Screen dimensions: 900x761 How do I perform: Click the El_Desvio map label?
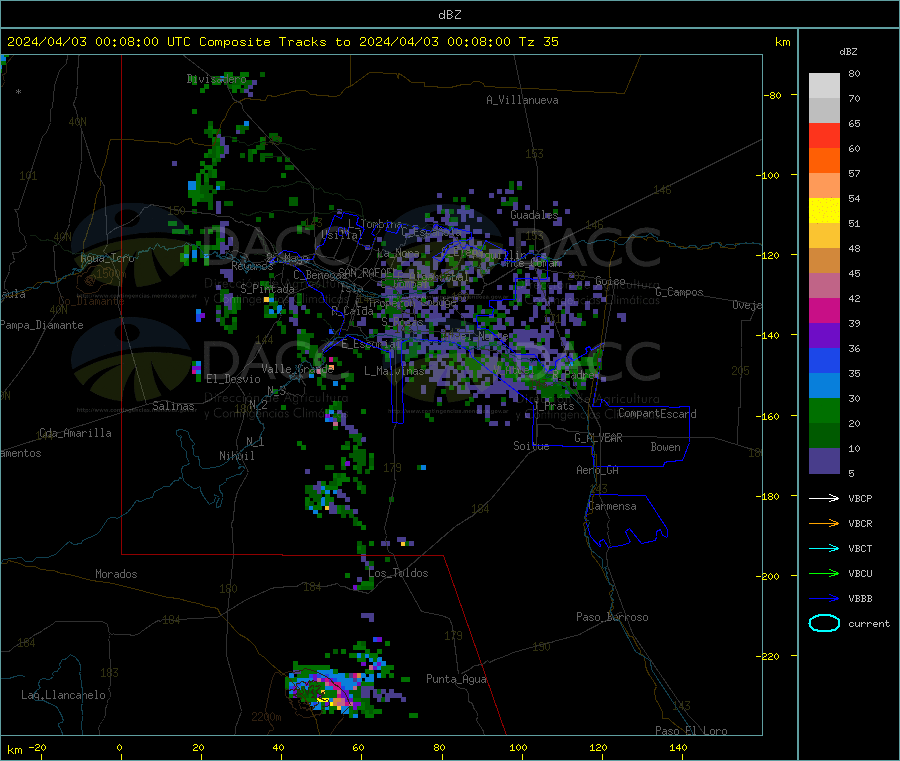pos(234,379)
